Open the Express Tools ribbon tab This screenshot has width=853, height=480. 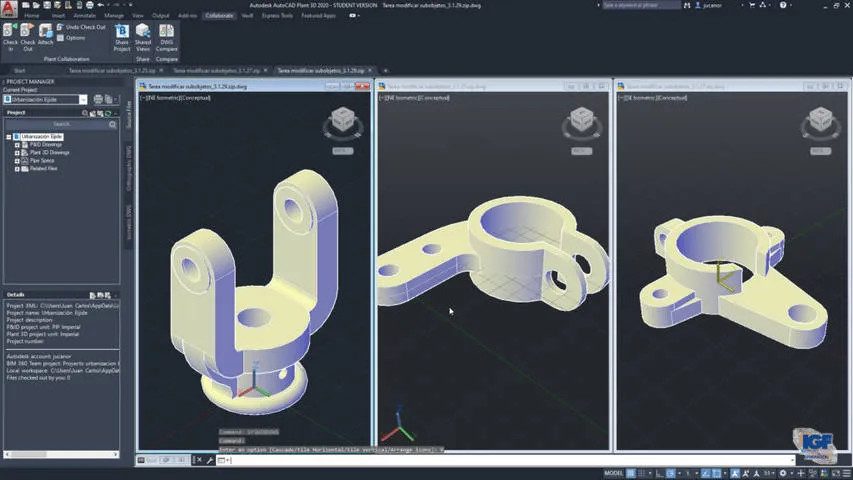[277, 16]
